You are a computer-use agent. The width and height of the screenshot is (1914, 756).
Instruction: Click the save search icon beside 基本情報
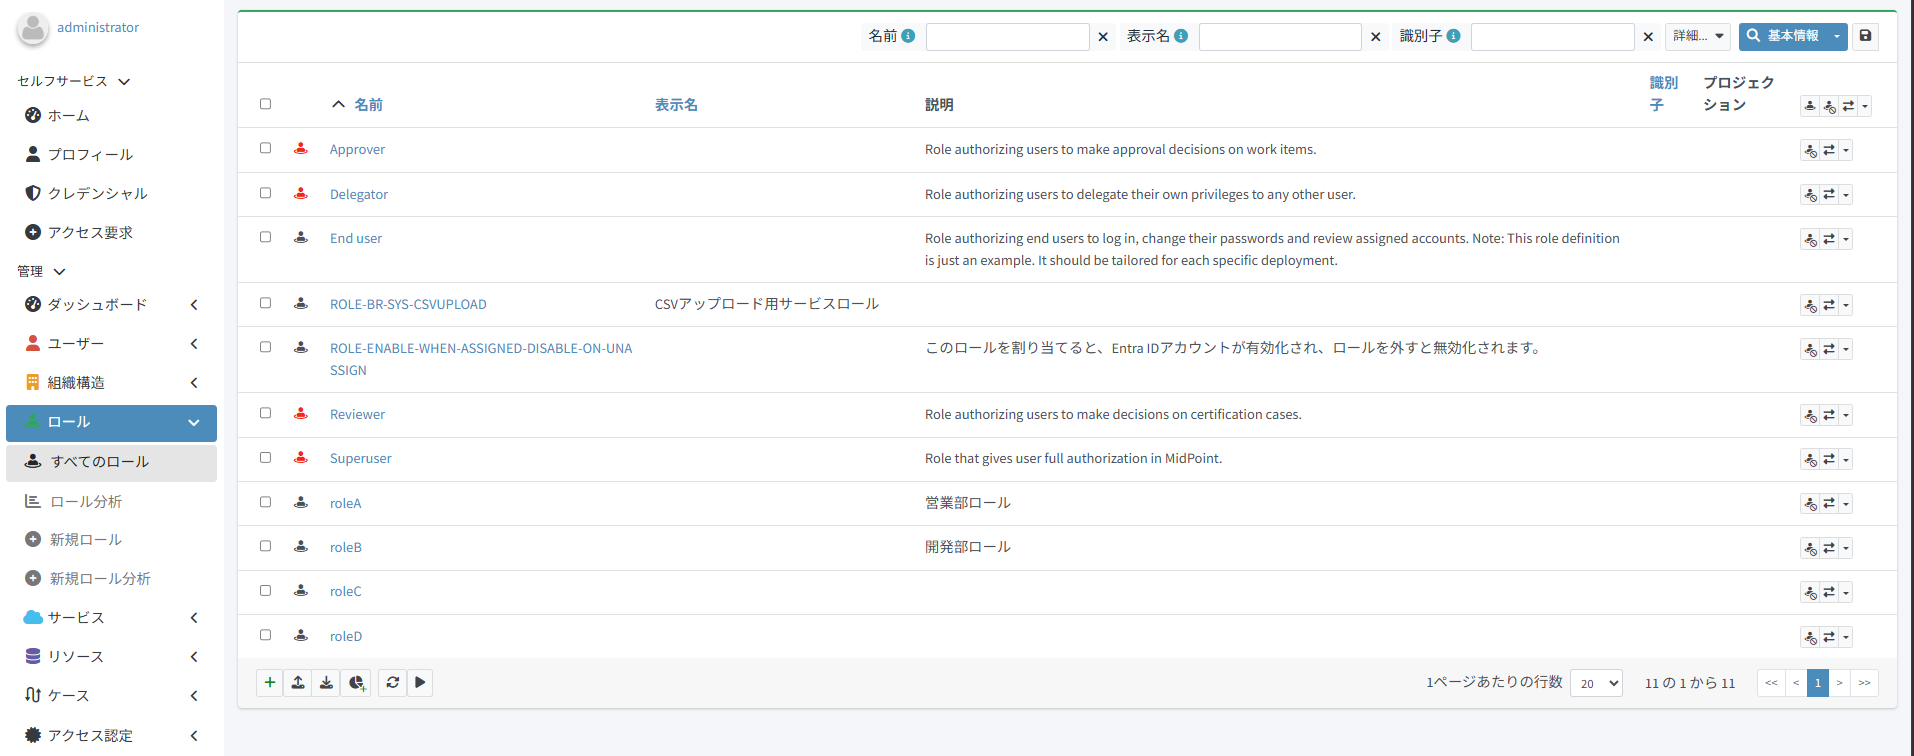tap(1865, 36)
